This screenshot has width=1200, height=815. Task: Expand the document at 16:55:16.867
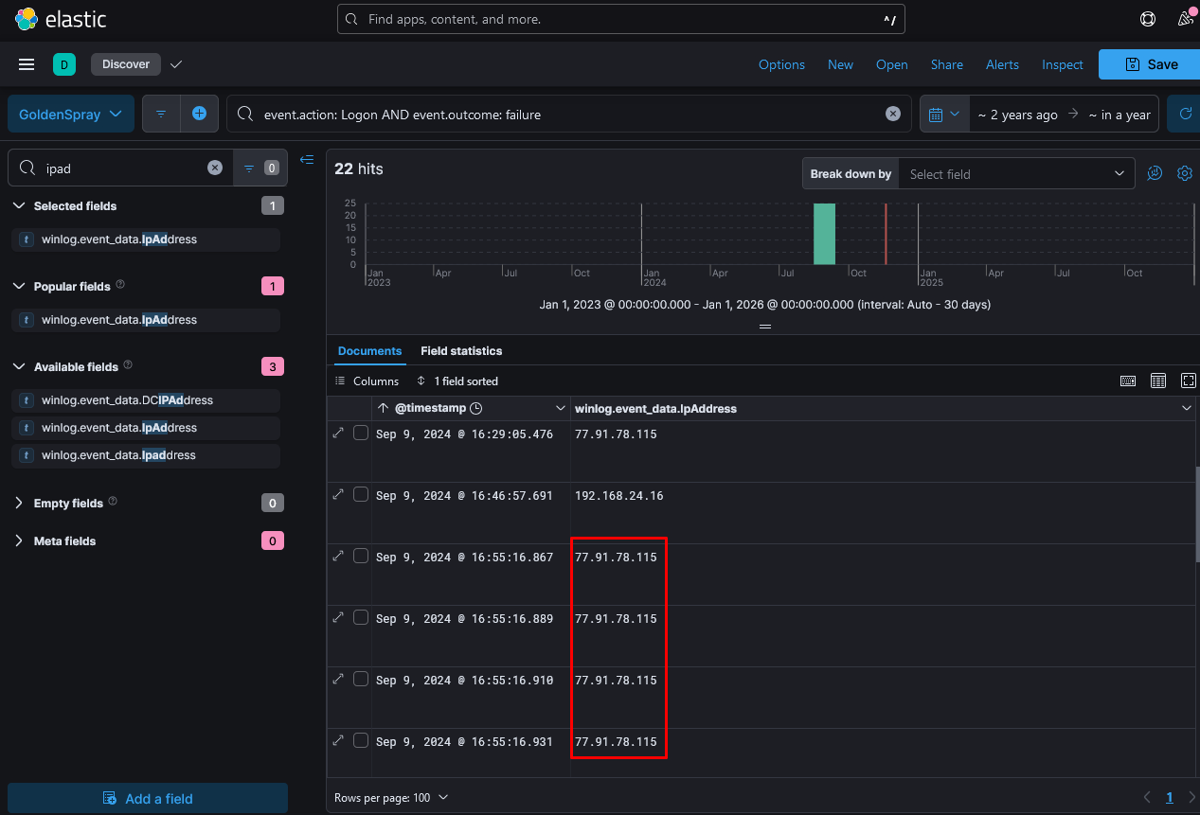tap(339, 556)
